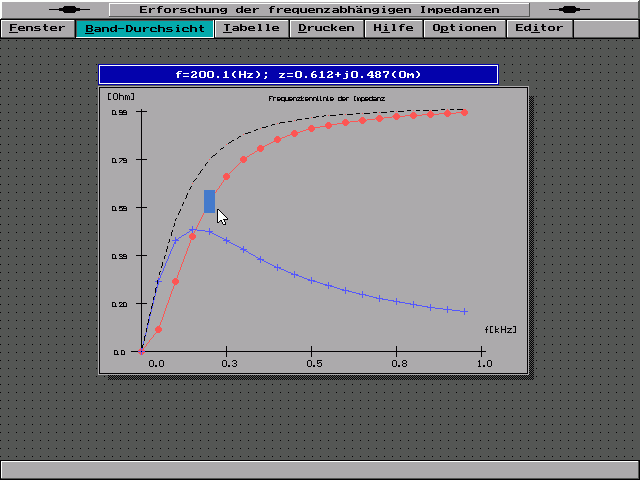Click the rightmost blue plus marker on blue curve
This screenshot has height=480, width=640.
[464, 311]
